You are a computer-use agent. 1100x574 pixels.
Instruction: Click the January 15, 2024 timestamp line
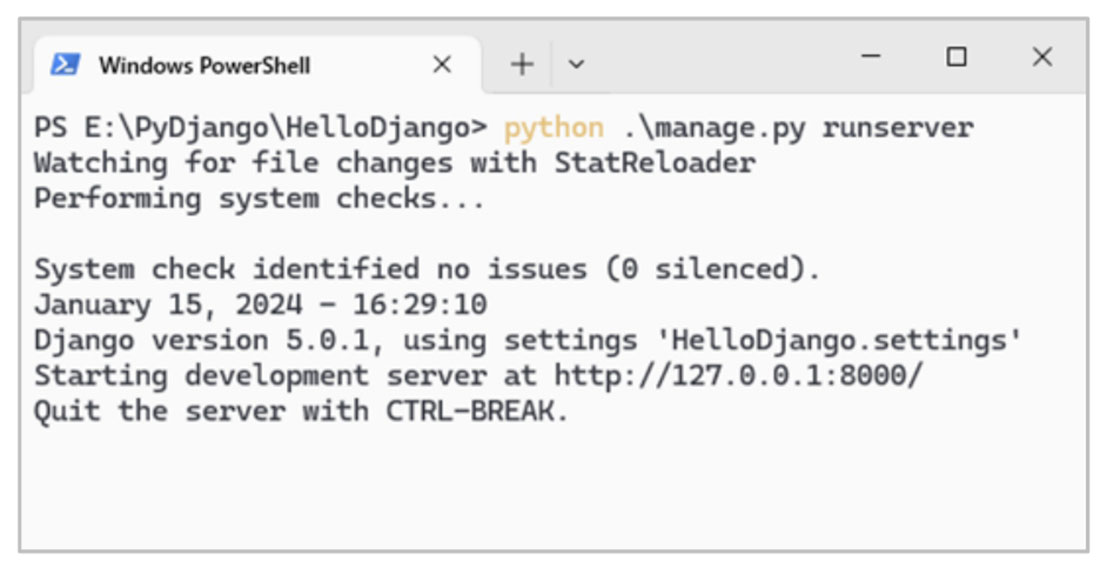(260, 304)
